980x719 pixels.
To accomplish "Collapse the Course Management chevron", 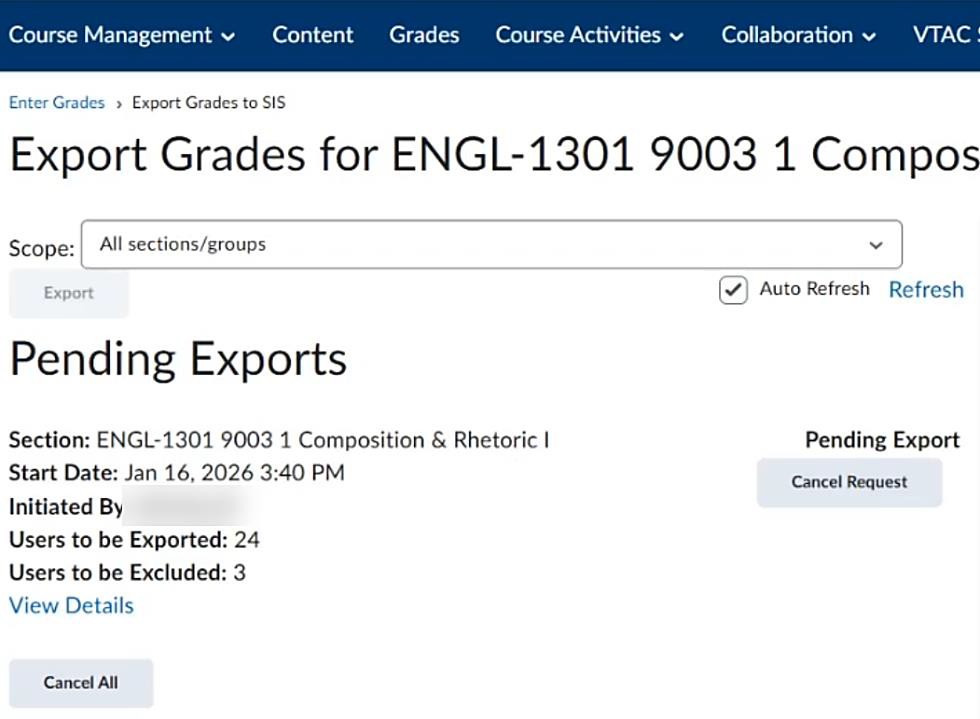I will click(x=228, y=36).
